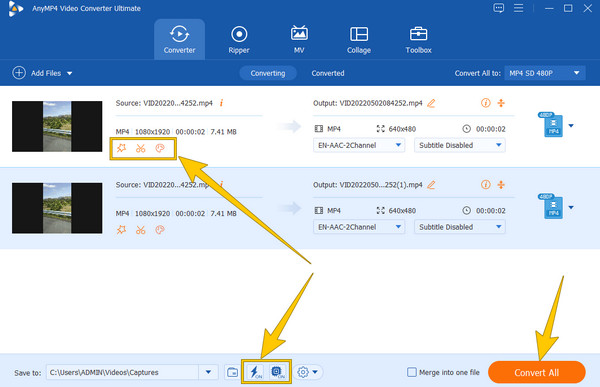Open Subtitle Disabled dropdown for first video
This screenshot has width=600, height=387.
(x=460, y=145)
